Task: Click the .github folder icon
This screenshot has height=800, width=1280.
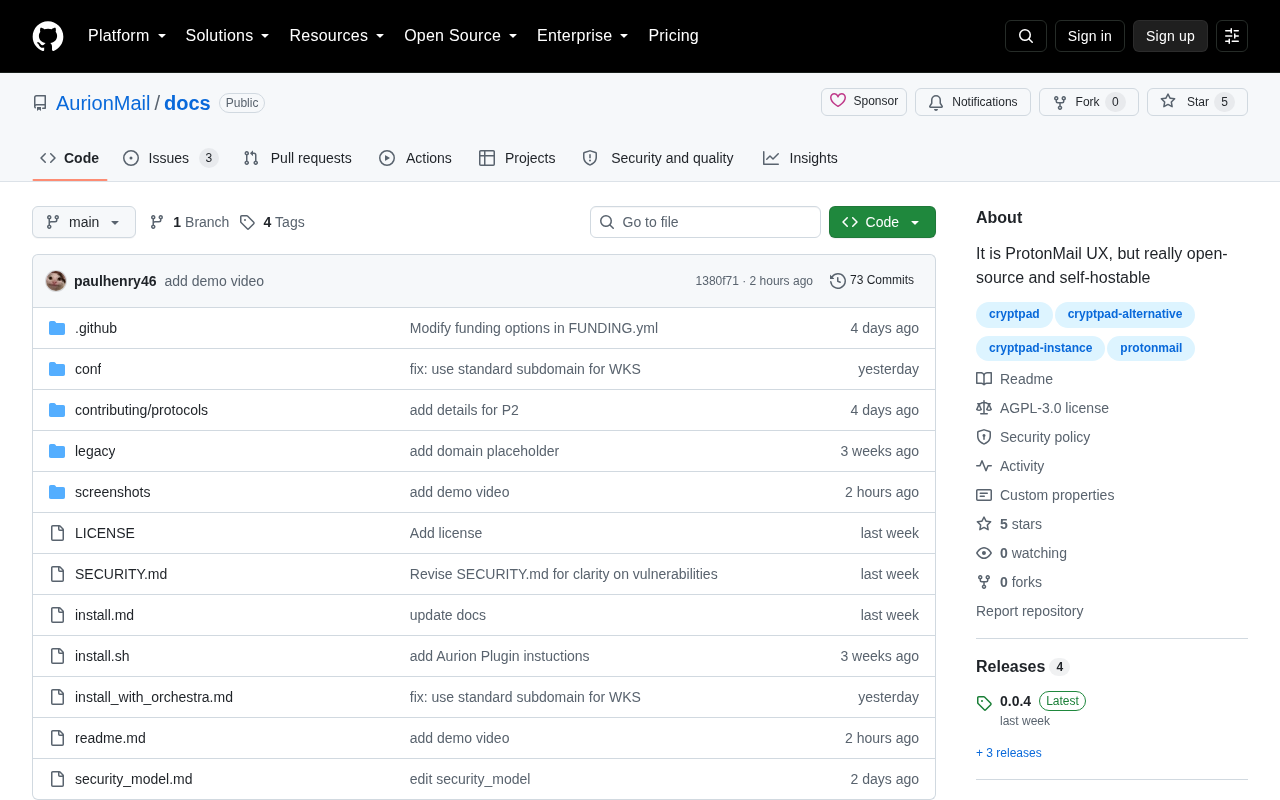Action: 57,328
